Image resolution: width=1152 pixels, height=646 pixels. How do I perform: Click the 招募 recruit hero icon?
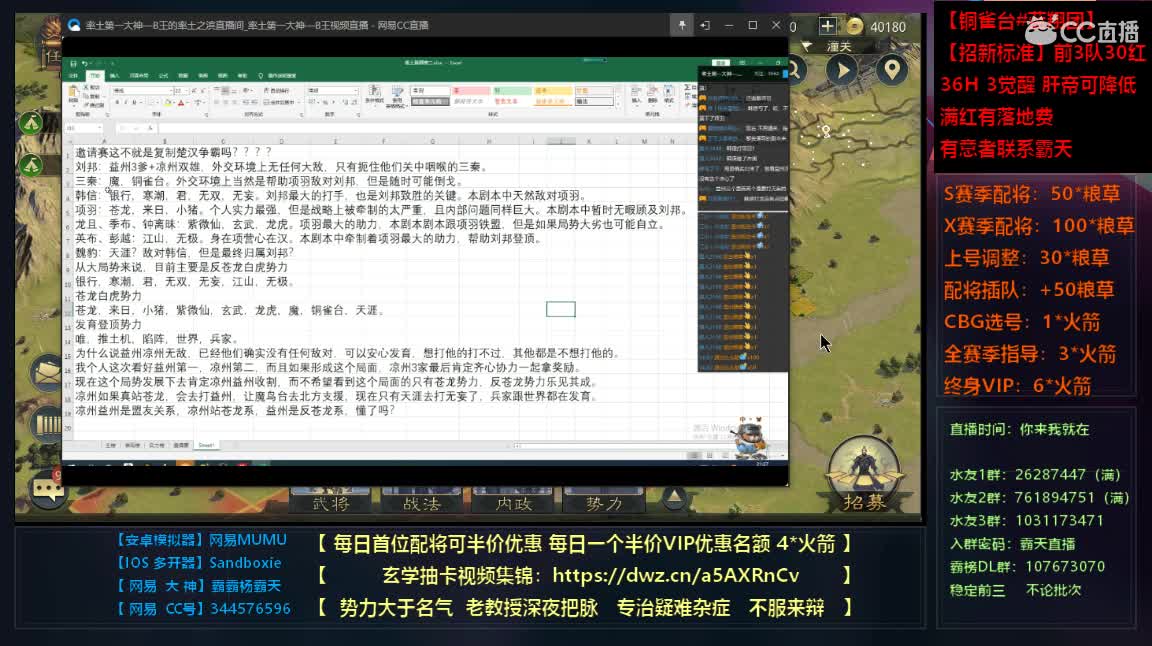pos(864,474)
